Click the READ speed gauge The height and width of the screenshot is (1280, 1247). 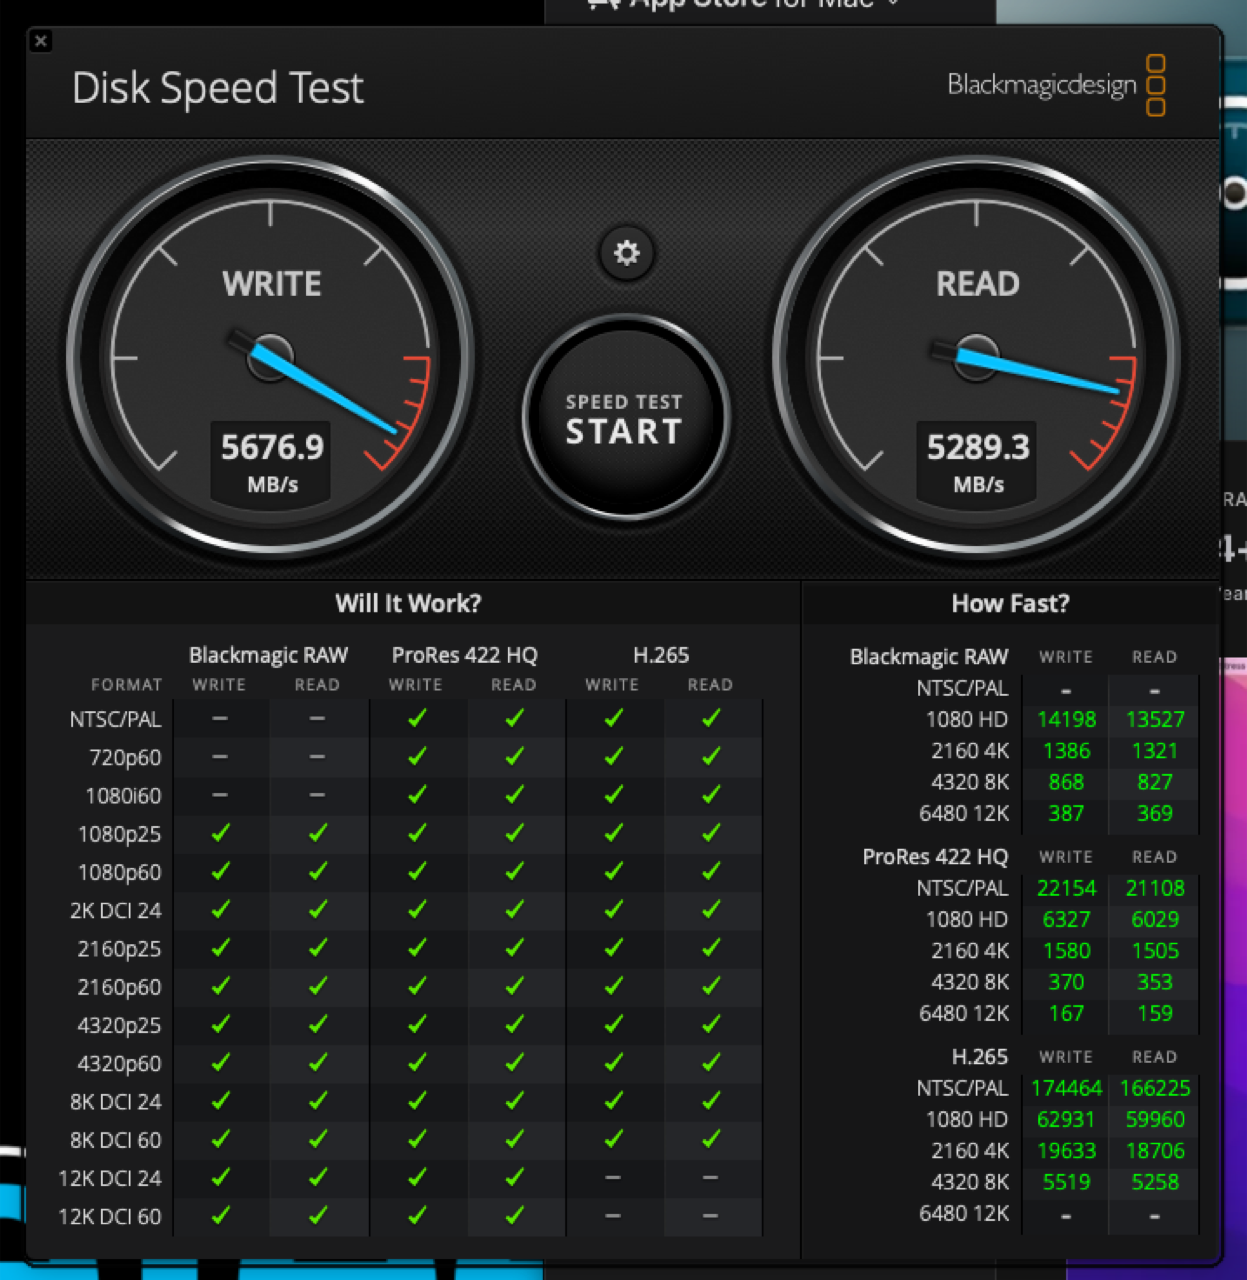click(977, 356)
